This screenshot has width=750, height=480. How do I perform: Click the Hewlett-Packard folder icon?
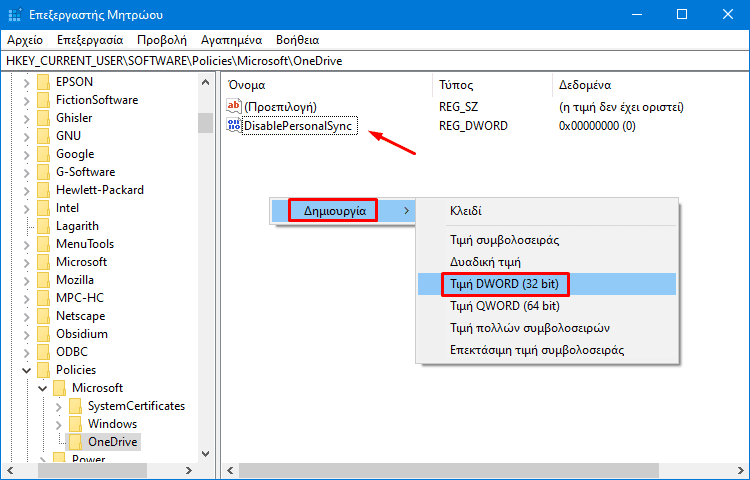coord(44,190)
